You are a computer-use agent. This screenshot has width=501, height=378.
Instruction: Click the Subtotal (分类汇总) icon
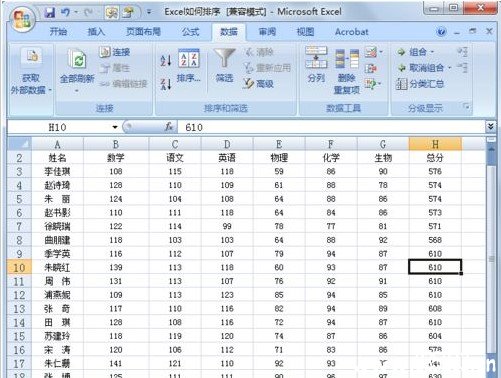(x=401, y=84)
